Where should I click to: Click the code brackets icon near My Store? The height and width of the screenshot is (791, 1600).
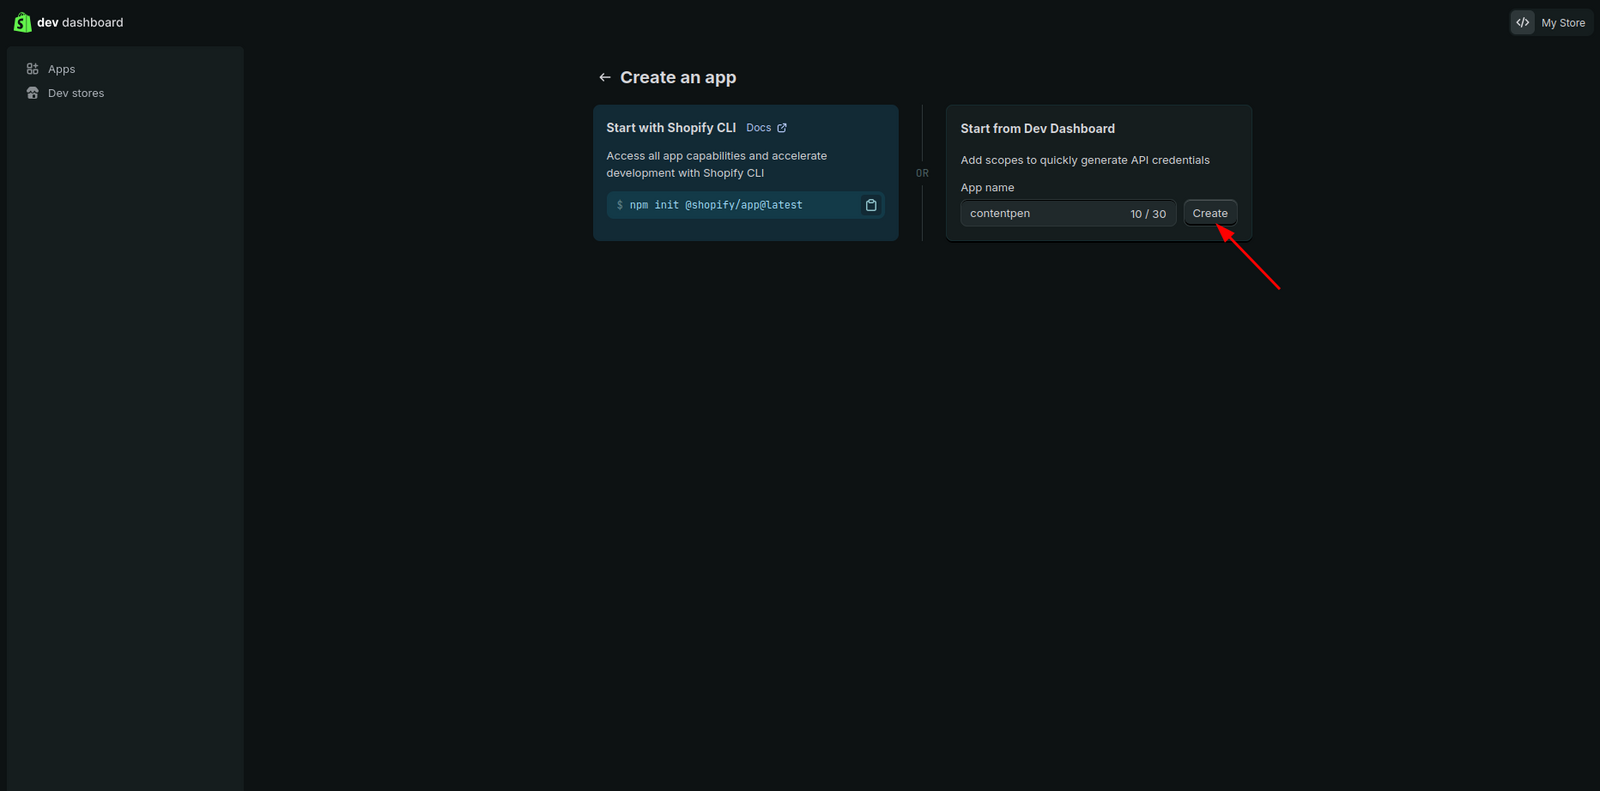(1522, 22)
